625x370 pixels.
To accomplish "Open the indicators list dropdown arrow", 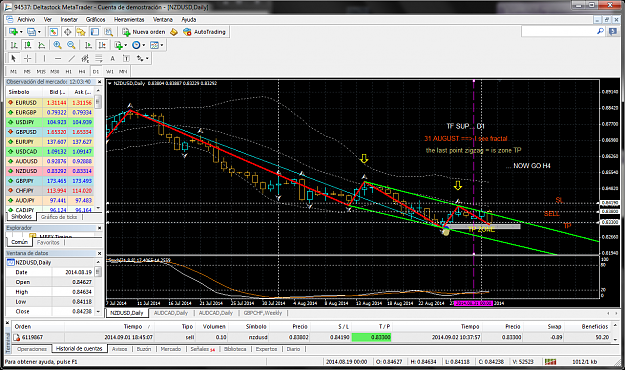I will point(126,45).
